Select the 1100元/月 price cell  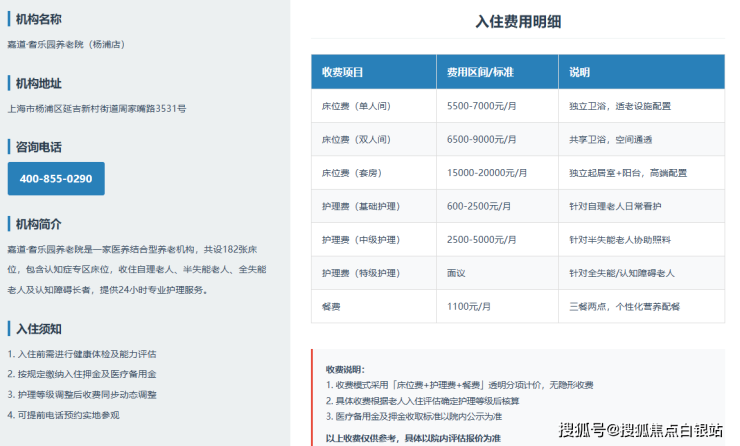(x=497, y=306)
